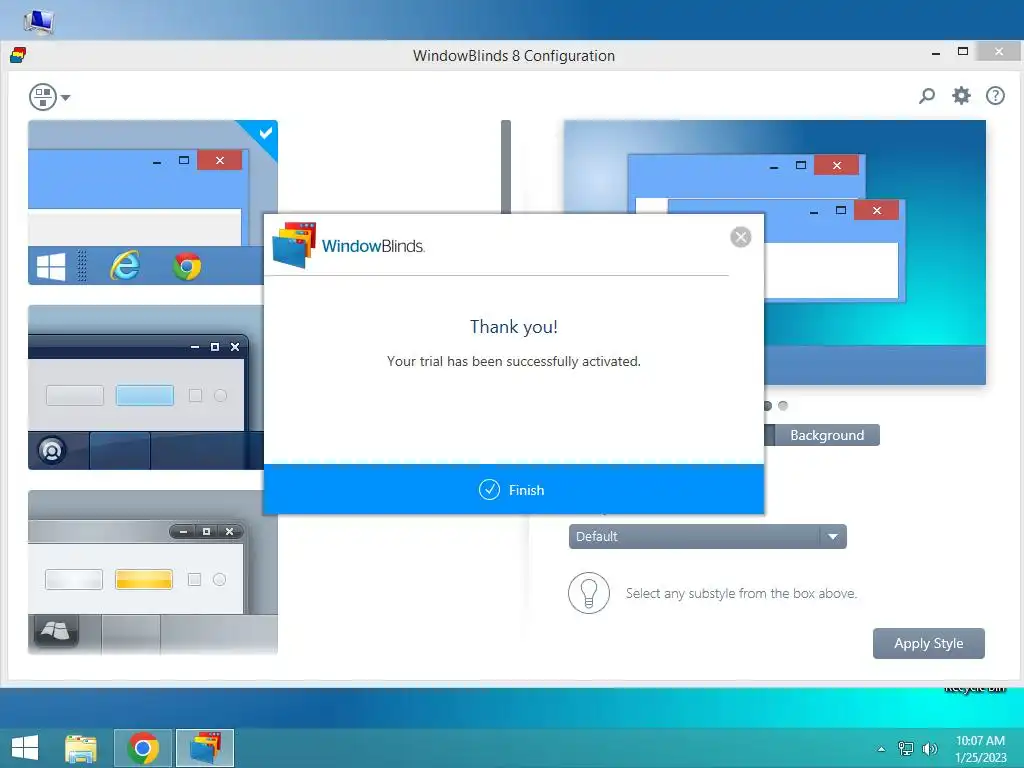Switch to the Background tab
This screenshot has height=768, width=1024.
point(827,435)
